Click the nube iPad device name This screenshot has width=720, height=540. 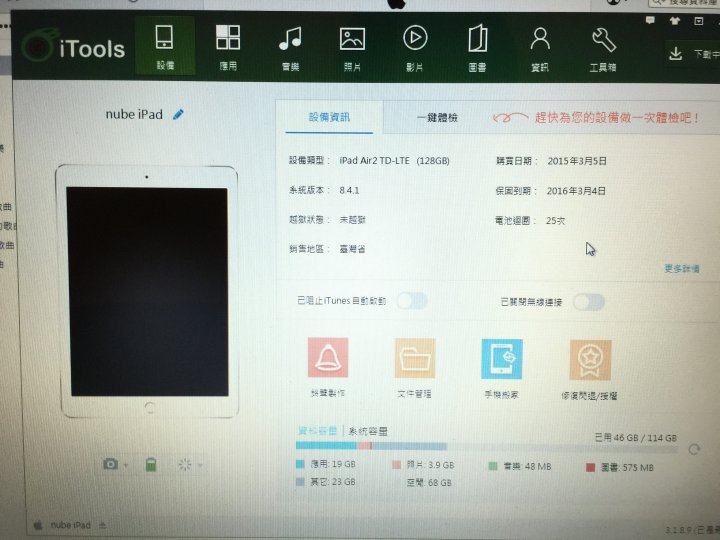tap(134, 114)
